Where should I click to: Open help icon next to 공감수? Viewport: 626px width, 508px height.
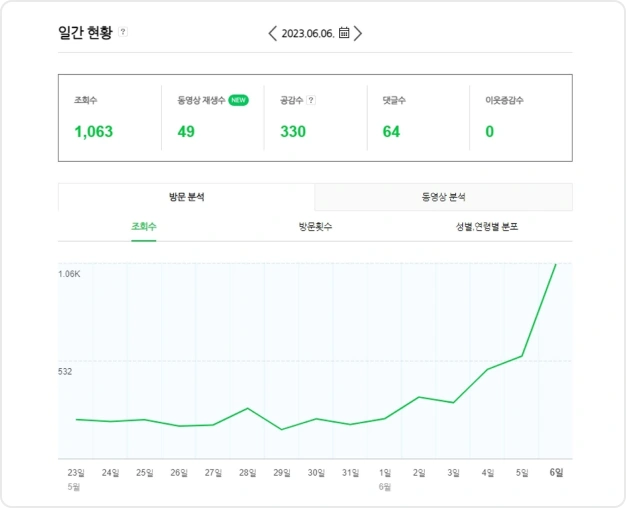[311, 100]
